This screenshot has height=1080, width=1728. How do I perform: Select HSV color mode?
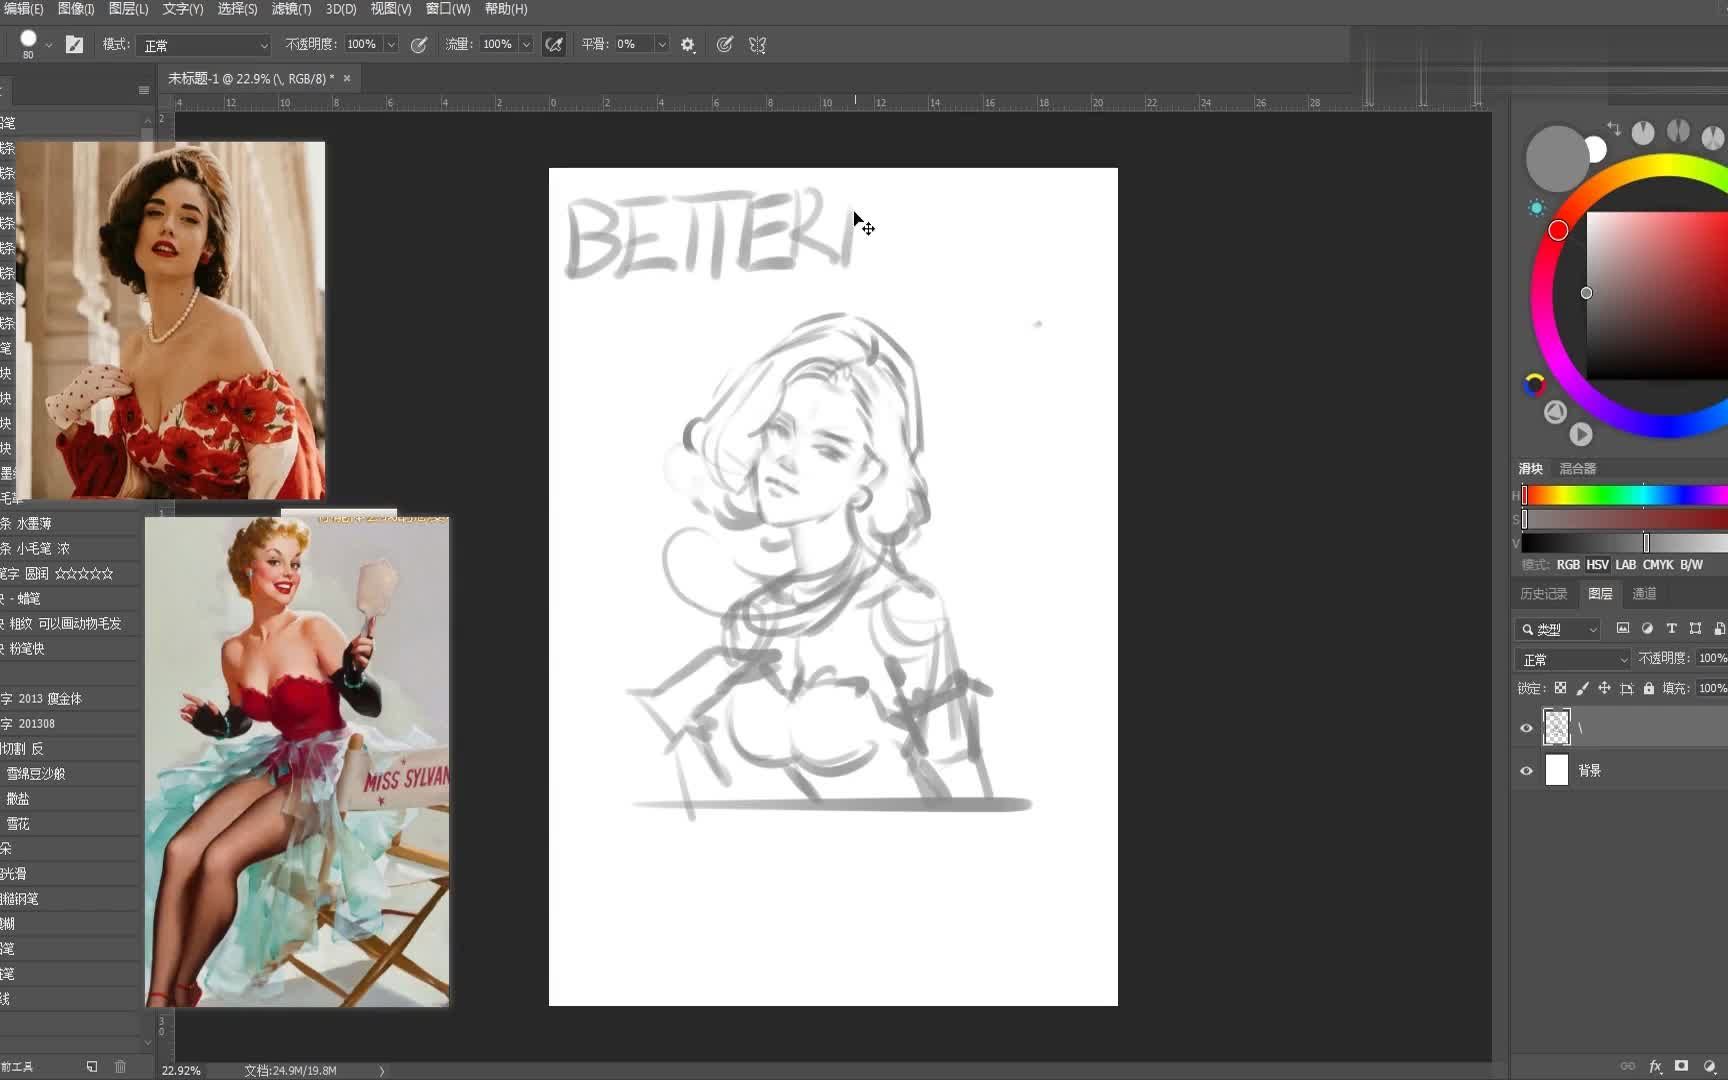(1598, 565)
